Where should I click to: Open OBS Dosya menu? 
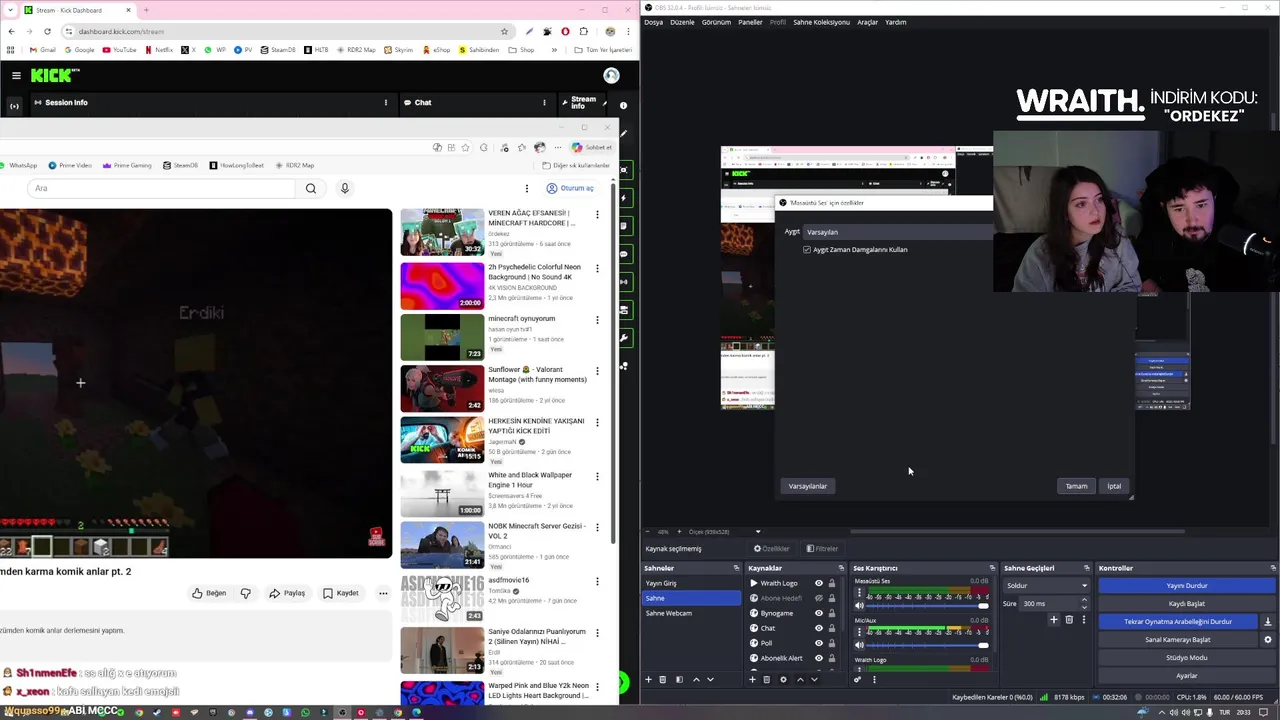coord(653,22)
